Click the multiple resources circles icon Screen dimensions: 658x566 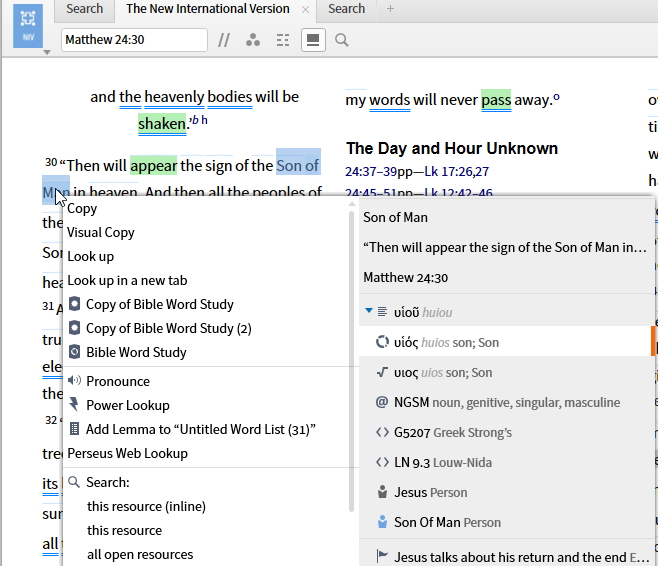pos(253,40)
